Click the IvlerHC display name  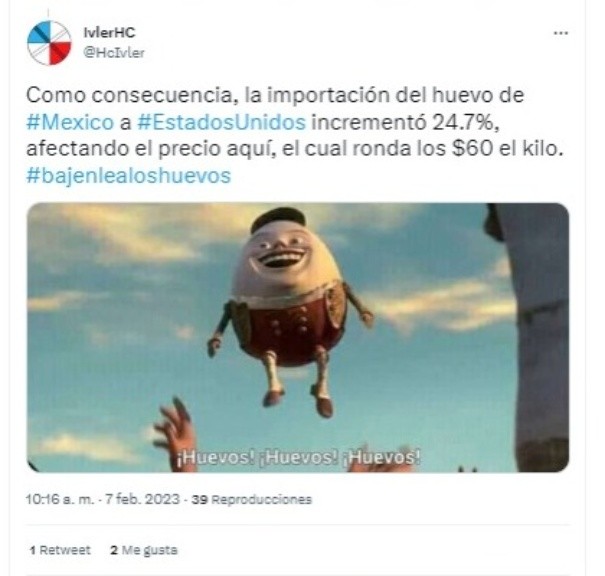[109, 32]
